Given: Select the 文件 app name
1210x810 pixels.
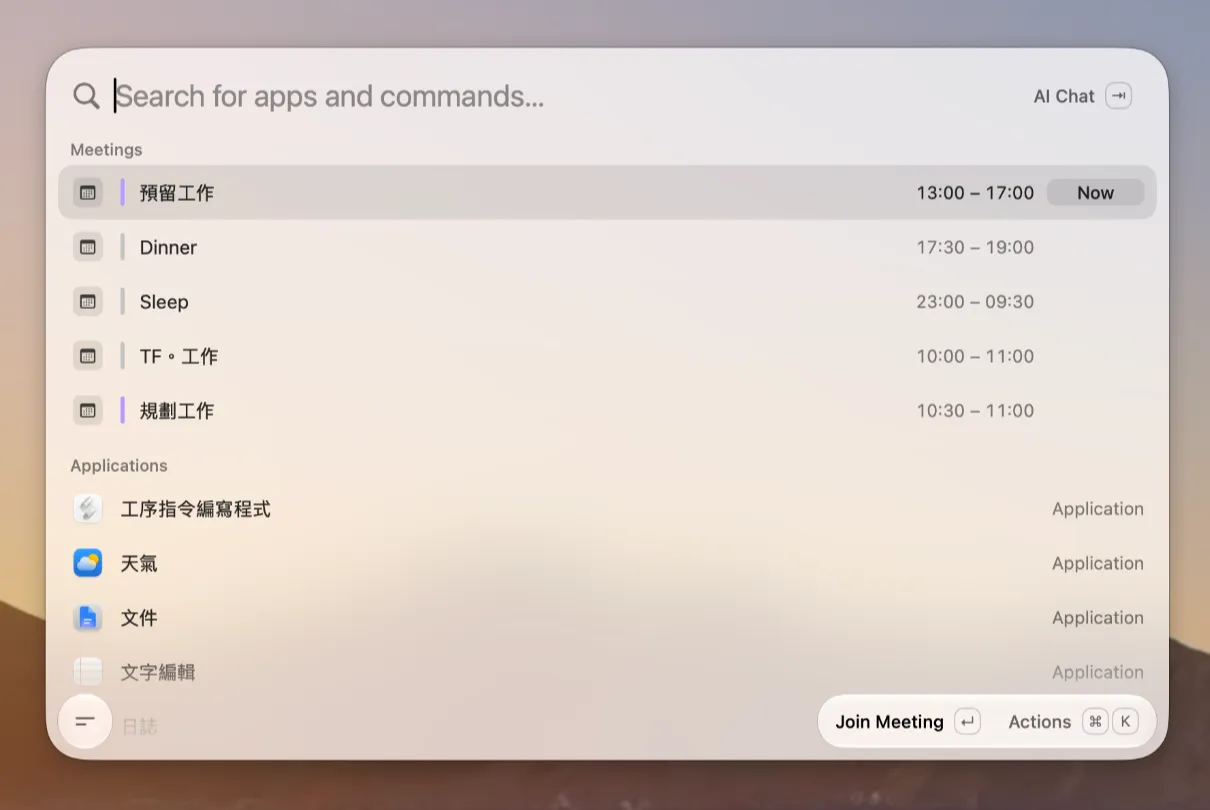Looking at the screenshot, I should 139,618.
